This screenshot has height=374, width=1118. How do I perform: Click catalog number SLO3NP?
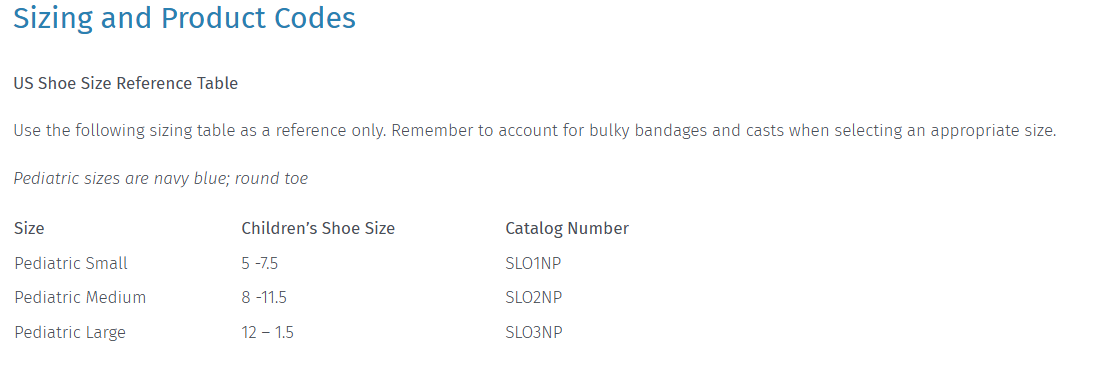click(533, 332)
